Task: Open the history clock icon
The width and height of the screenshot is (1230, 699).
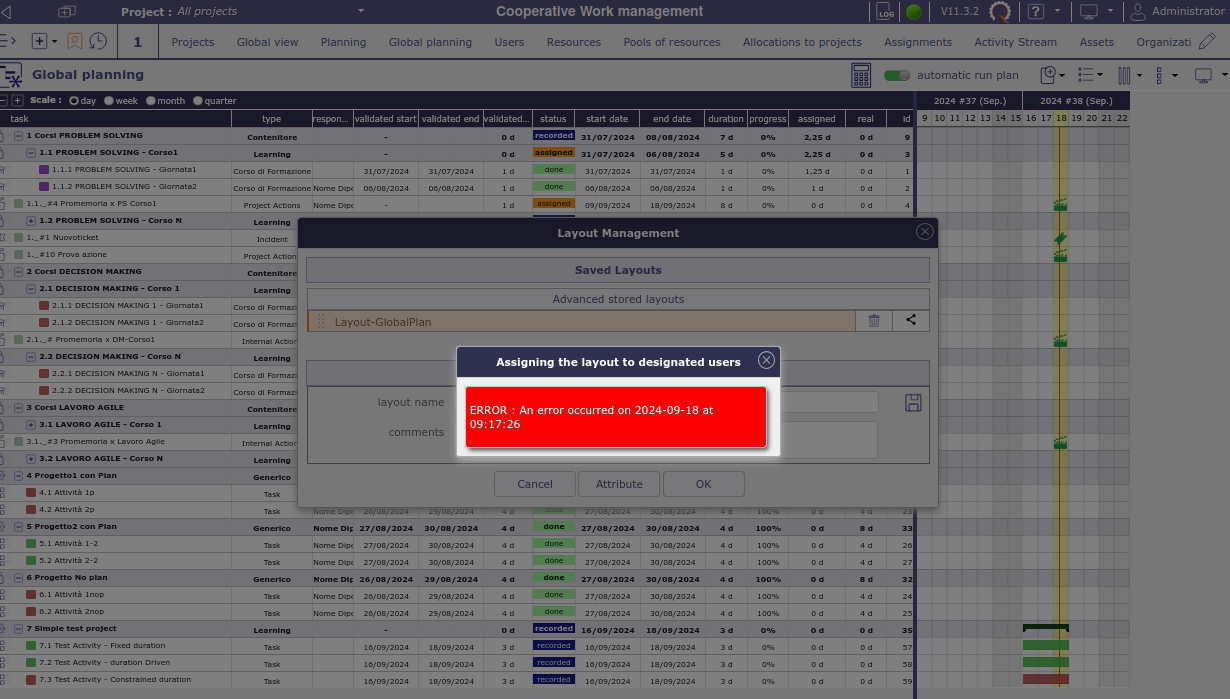Action: (x=98, y=42)
